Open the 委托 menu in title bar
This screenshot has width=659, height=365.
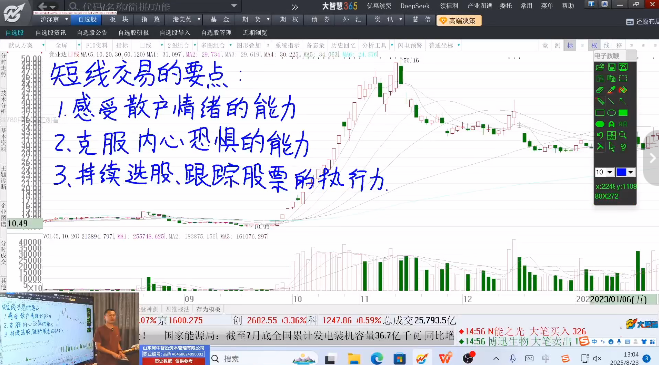(x=506, y=6)
